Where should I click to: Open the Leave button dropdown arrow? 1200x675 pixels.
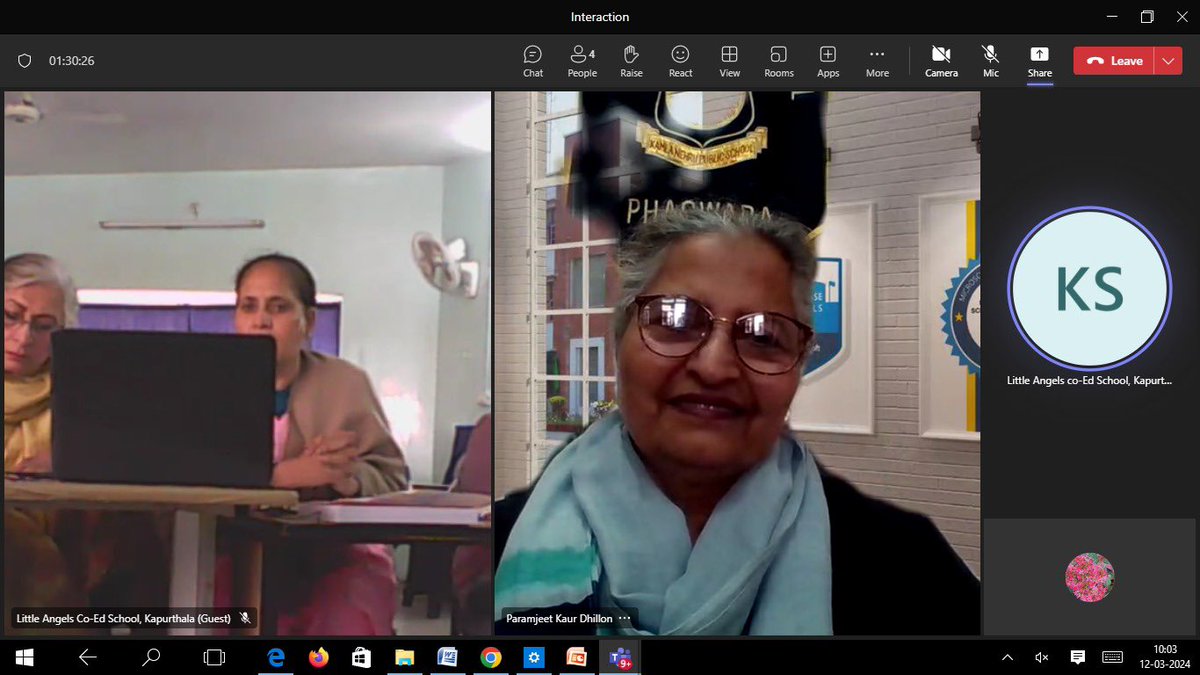coord(1168,60)
